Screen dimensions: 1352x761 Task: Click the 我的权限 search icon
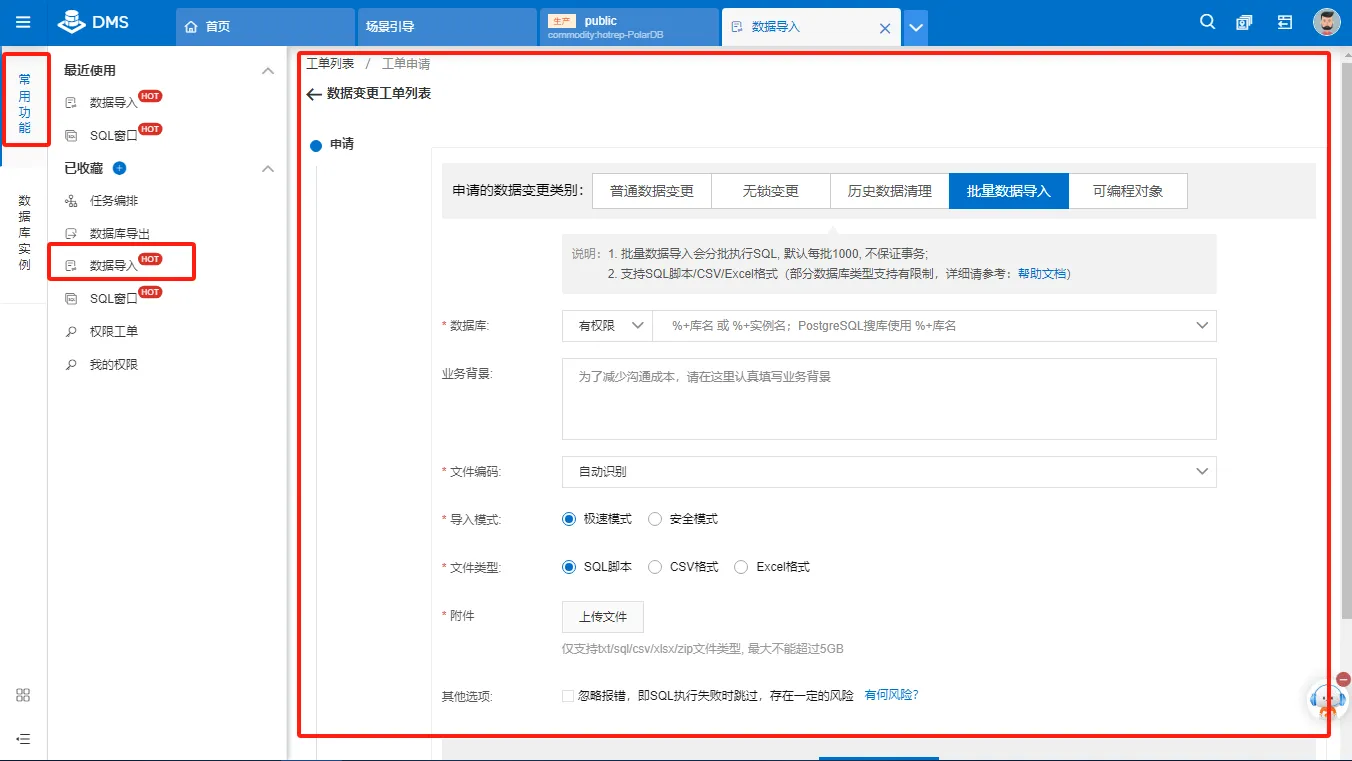[71, 365]
